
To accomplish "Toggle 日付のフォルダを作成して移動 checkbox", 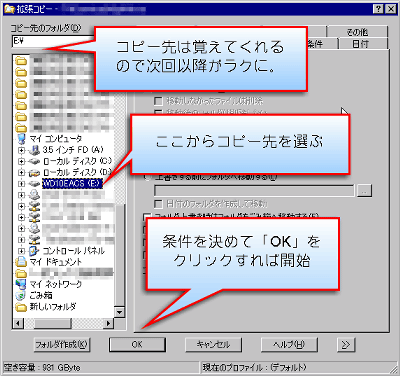I will click(158, 203).
